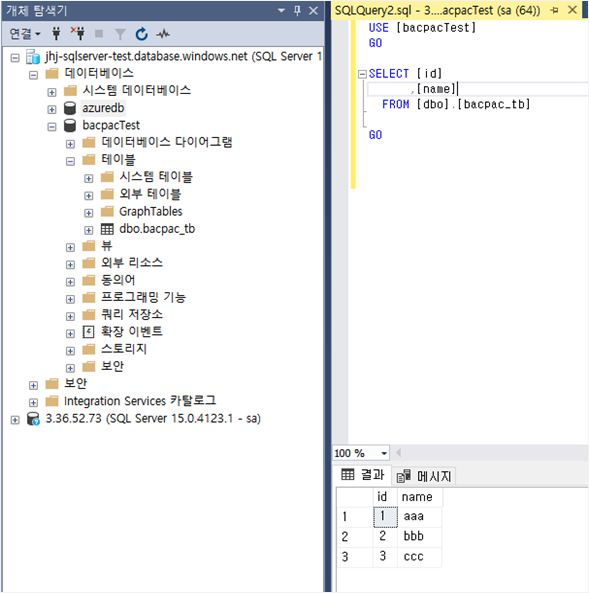The width and height of the screenshot is (589, 593).
Task: Select the results cell containing ccc
Action: (420, 557)
